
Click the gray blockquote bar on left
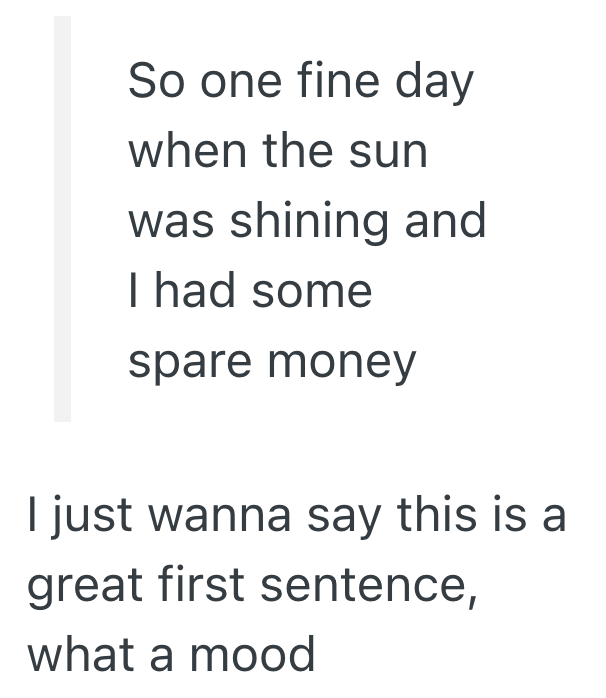(62, 218)
